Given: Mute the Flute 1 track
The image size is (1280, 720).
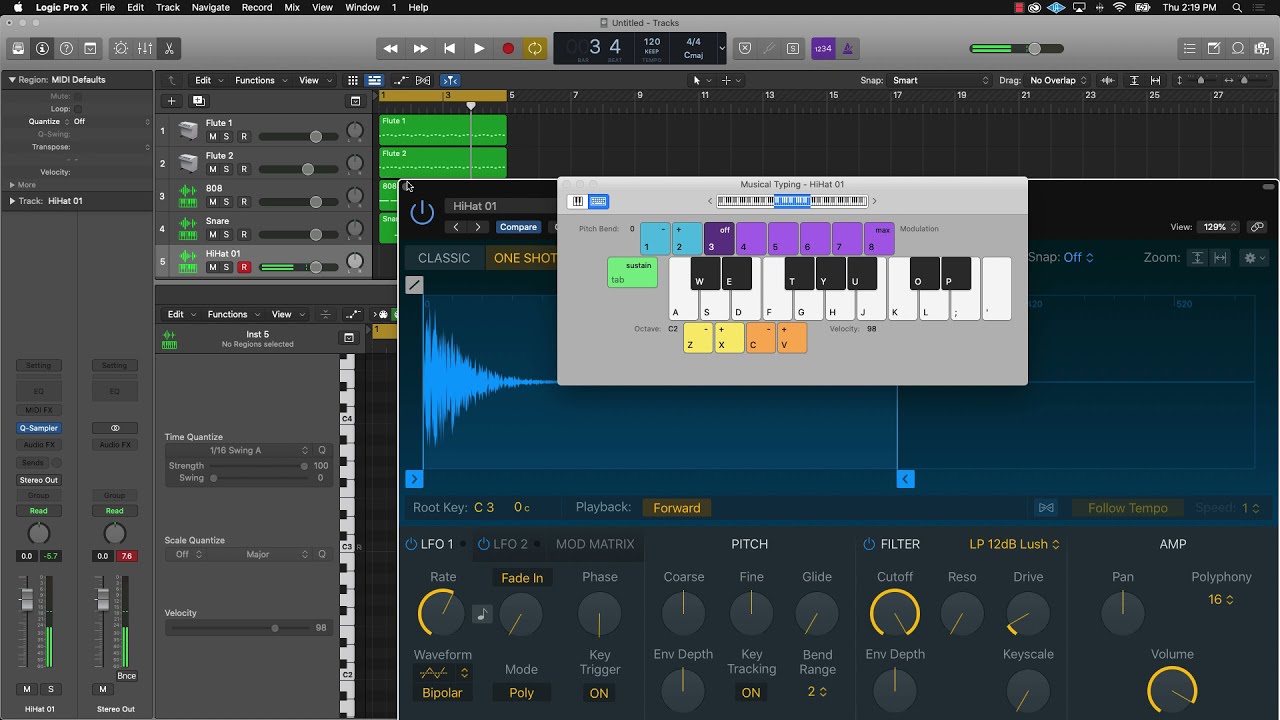Looking at the screenshot, I should tap(213, 136).
